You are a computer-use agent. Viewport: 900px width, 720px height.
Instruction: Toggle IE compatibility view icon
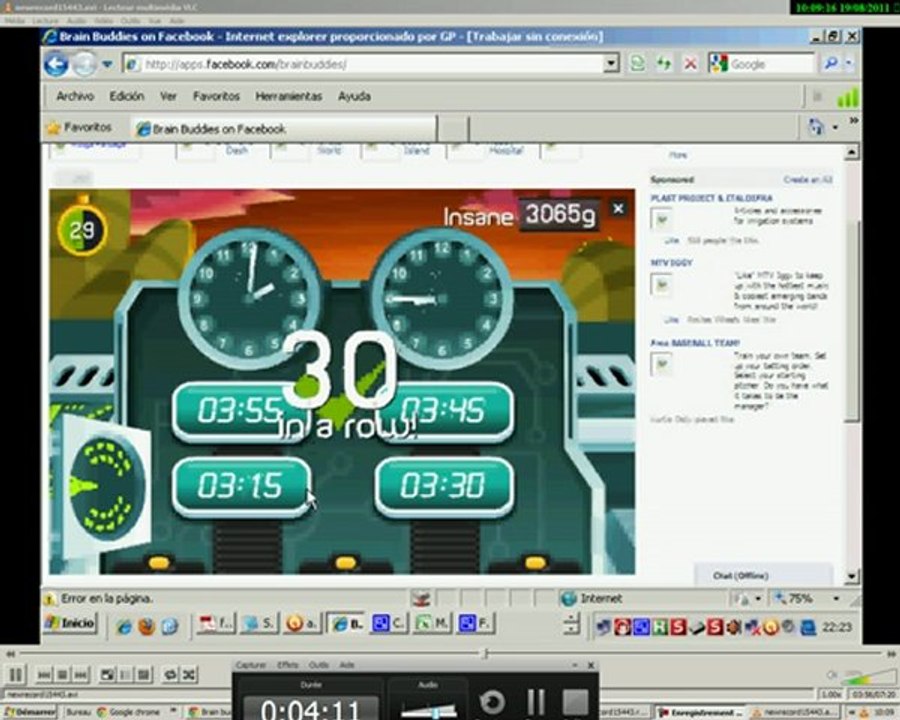[x=638, y=63]
